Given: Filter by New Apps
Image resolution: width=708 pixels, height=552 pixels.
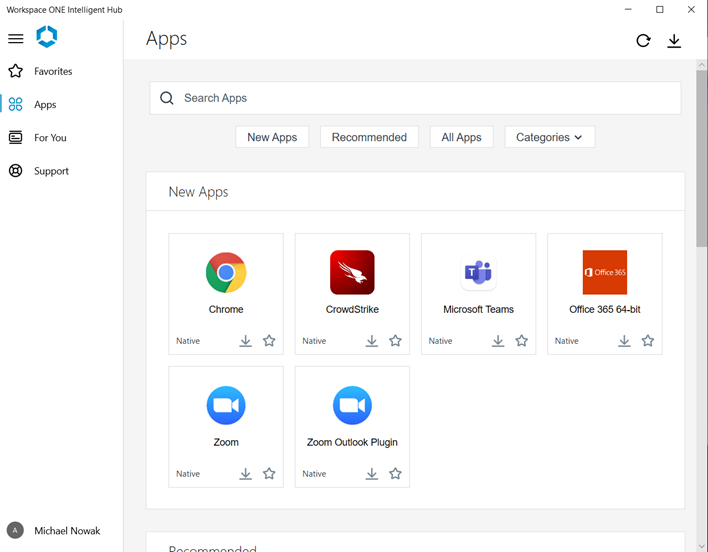Looking at the screenshot, I should [x=272, y=137].
